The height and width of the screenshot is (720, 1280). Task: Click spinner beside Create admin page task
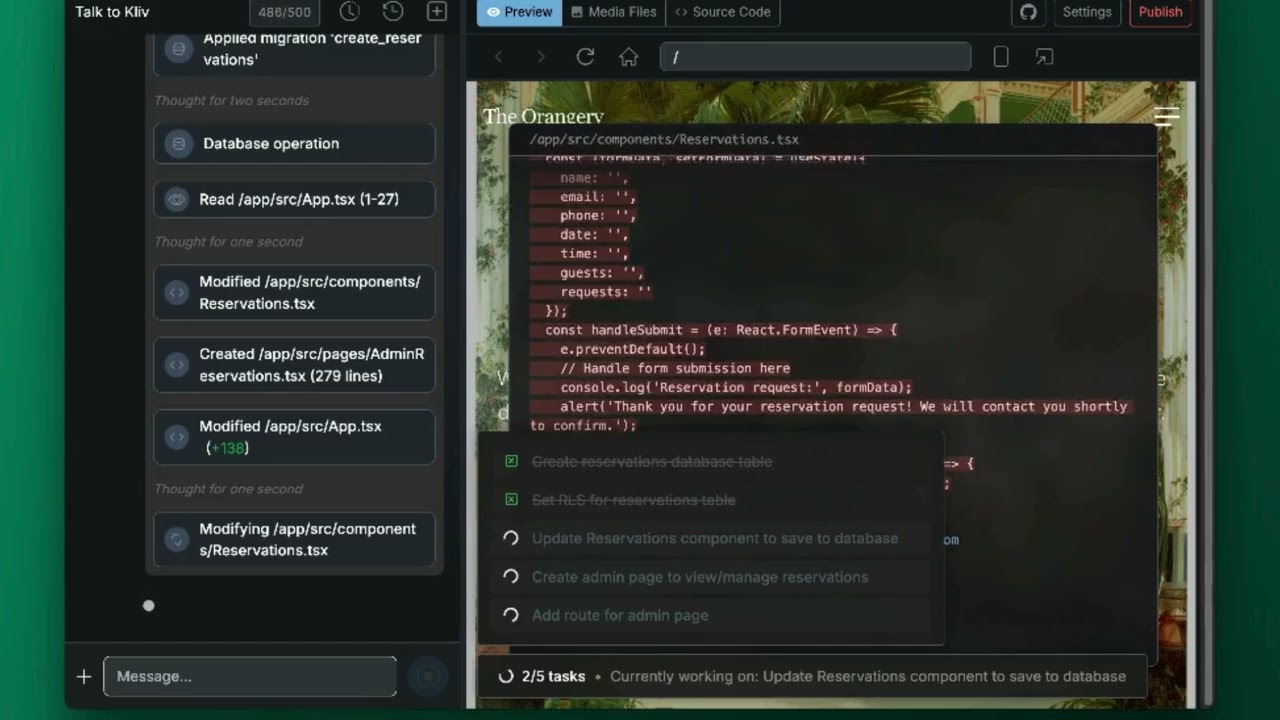point(511,577)
